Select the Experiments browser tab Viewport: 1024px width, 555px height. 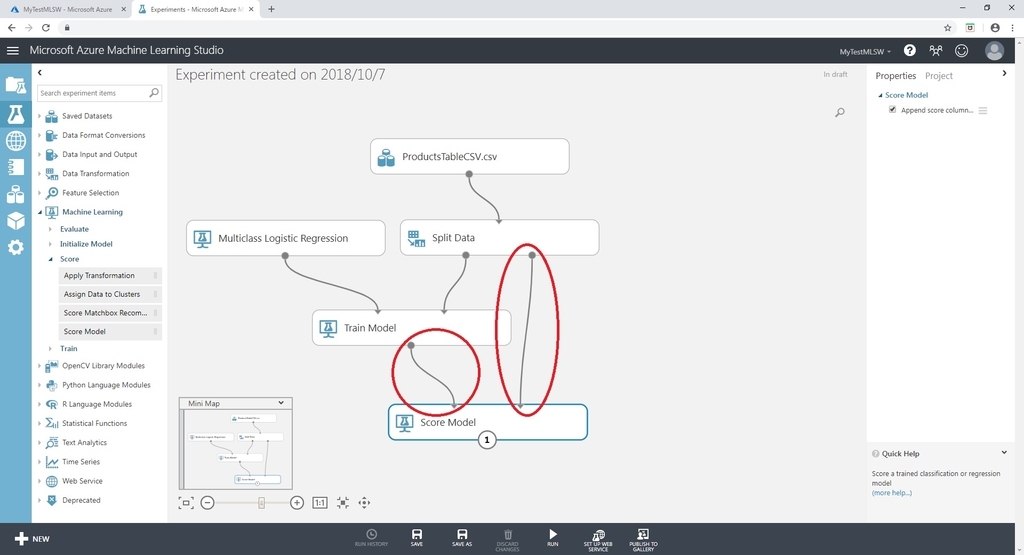pyautogui.click(x=195, y=9)
